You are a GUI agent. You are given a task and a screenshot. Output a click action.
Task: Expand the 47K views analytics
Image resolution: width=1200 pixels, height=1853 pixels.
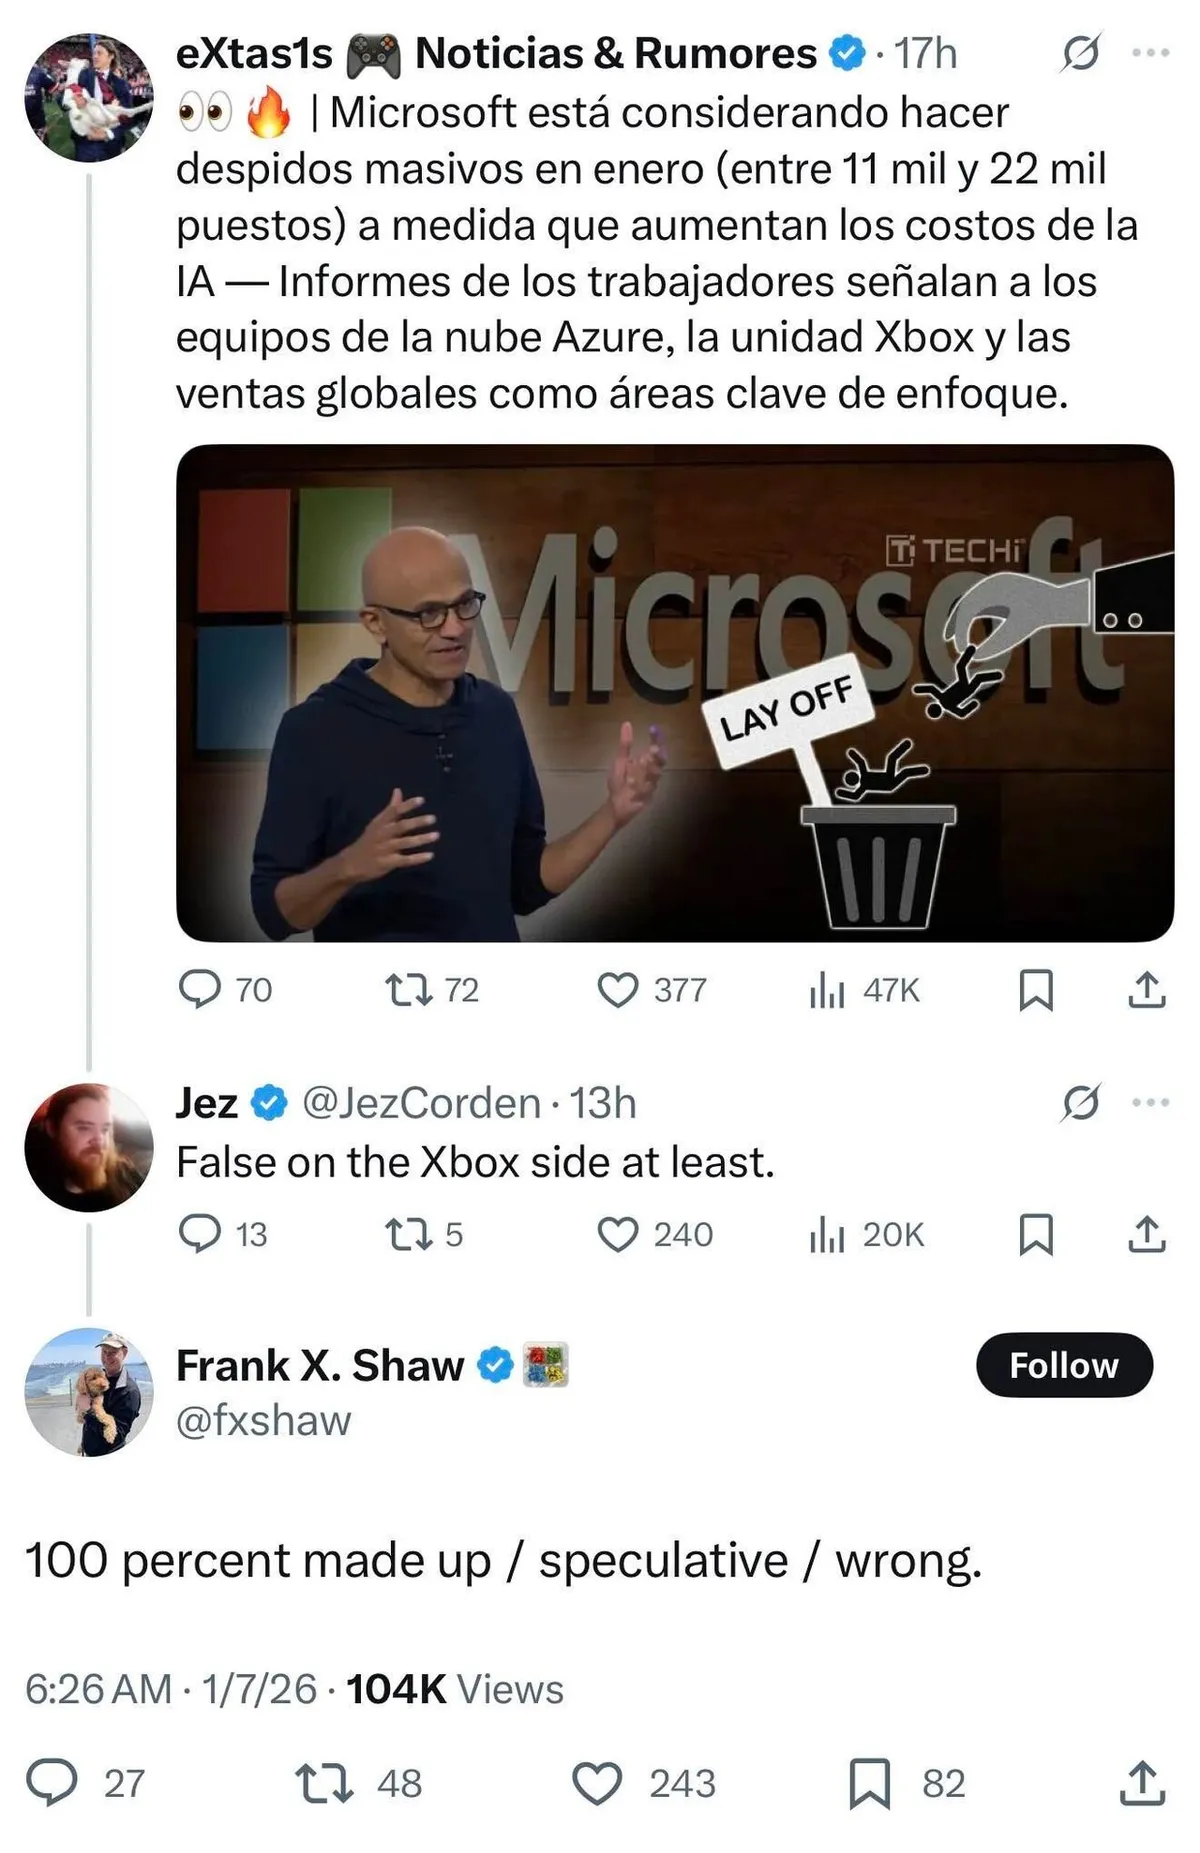(830, 990)
